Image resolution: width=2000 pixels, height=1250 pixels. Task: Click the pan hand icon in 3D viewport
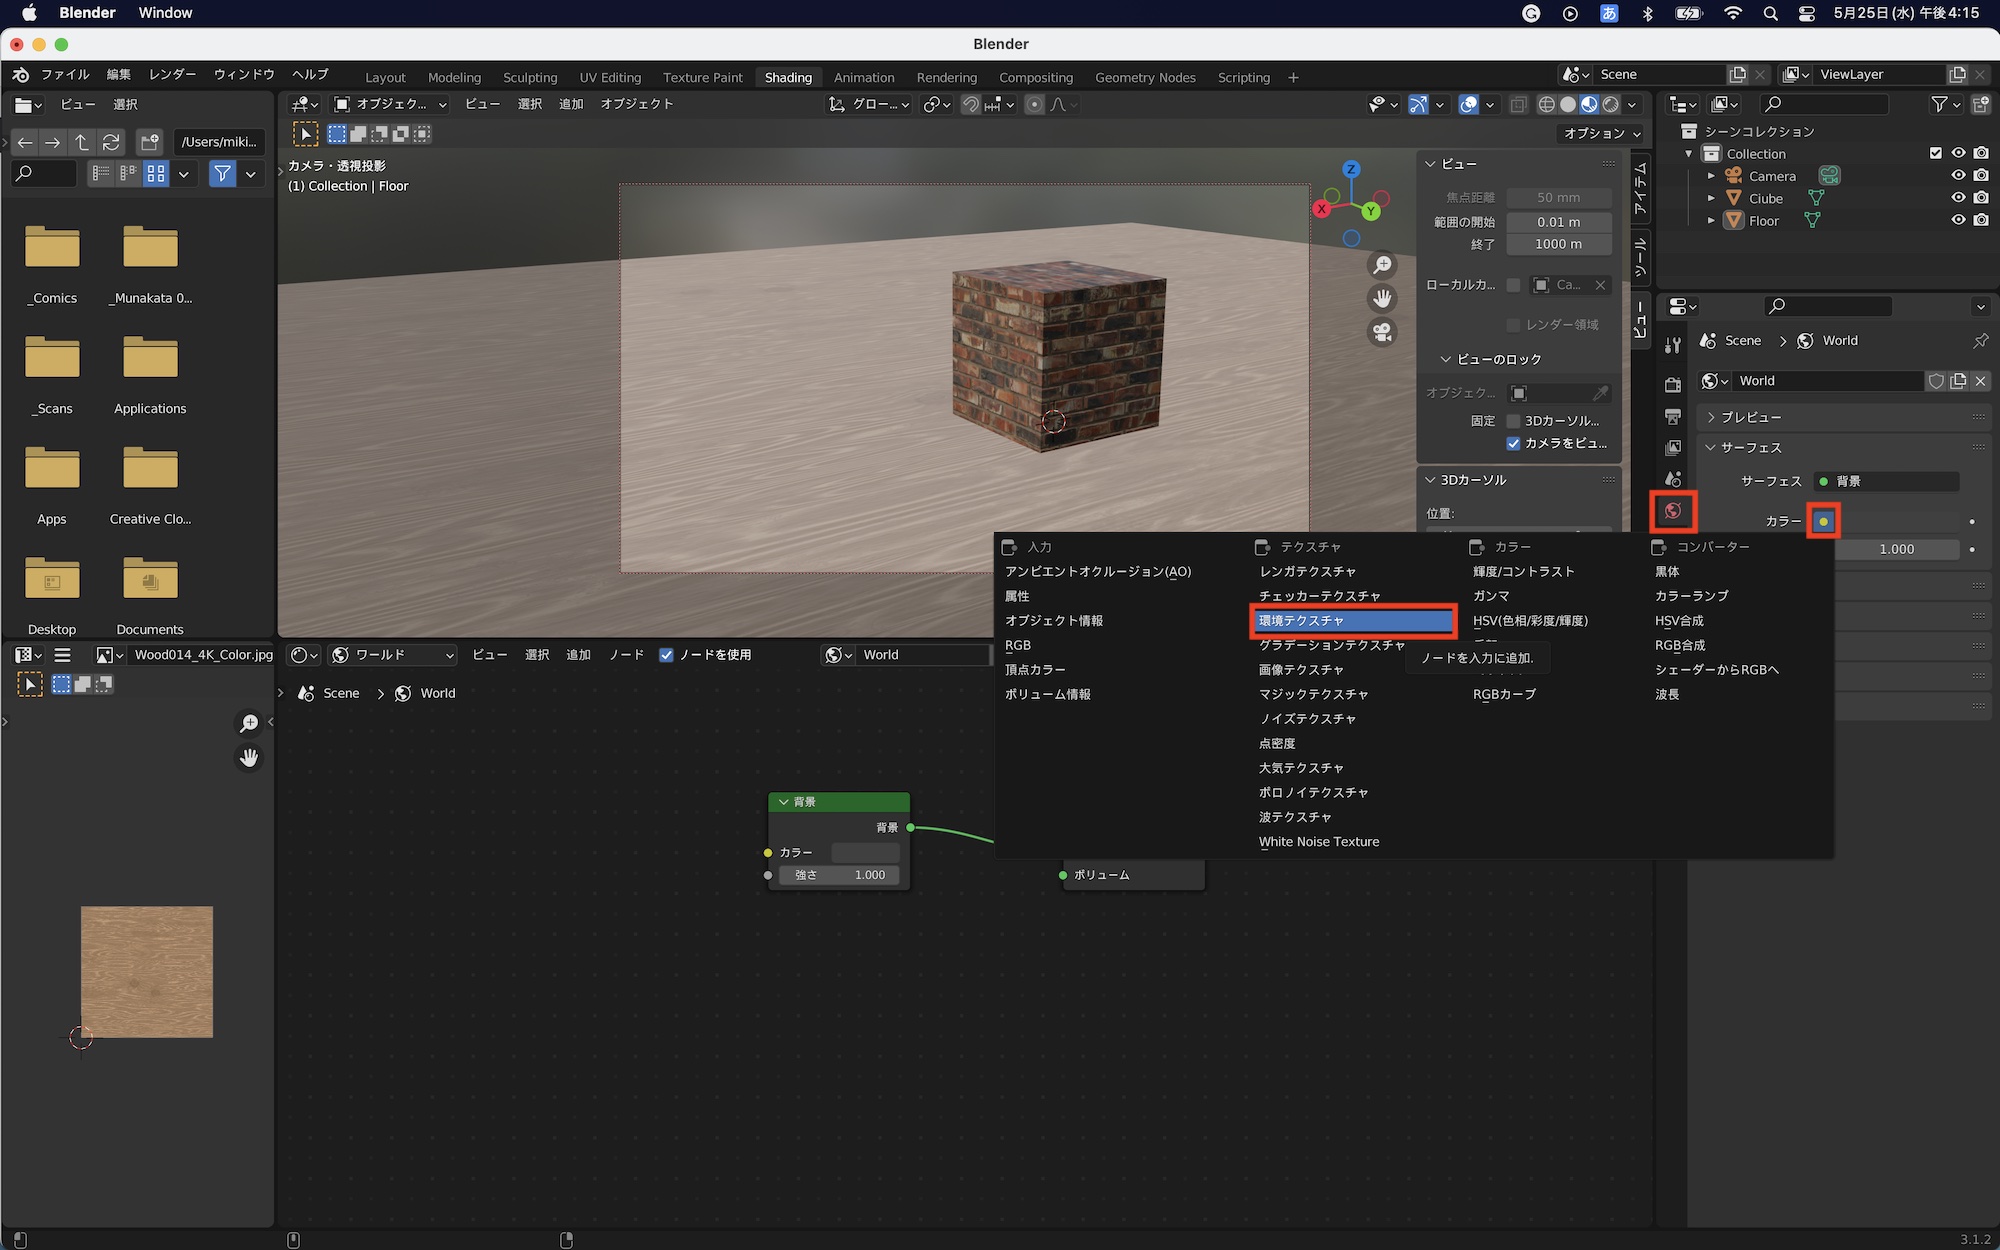(x=1382, y=298)
